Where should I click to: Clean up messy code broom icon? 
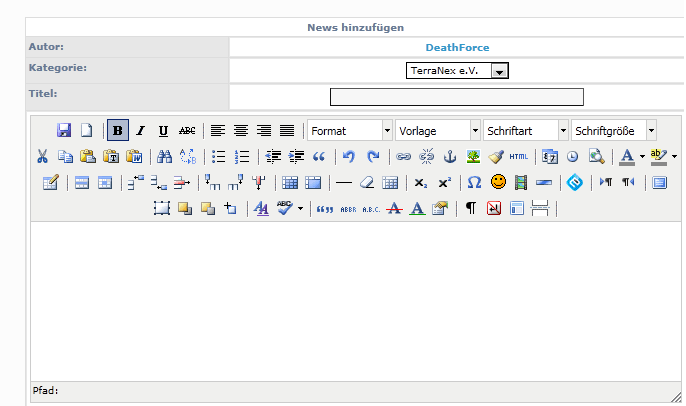496,156
